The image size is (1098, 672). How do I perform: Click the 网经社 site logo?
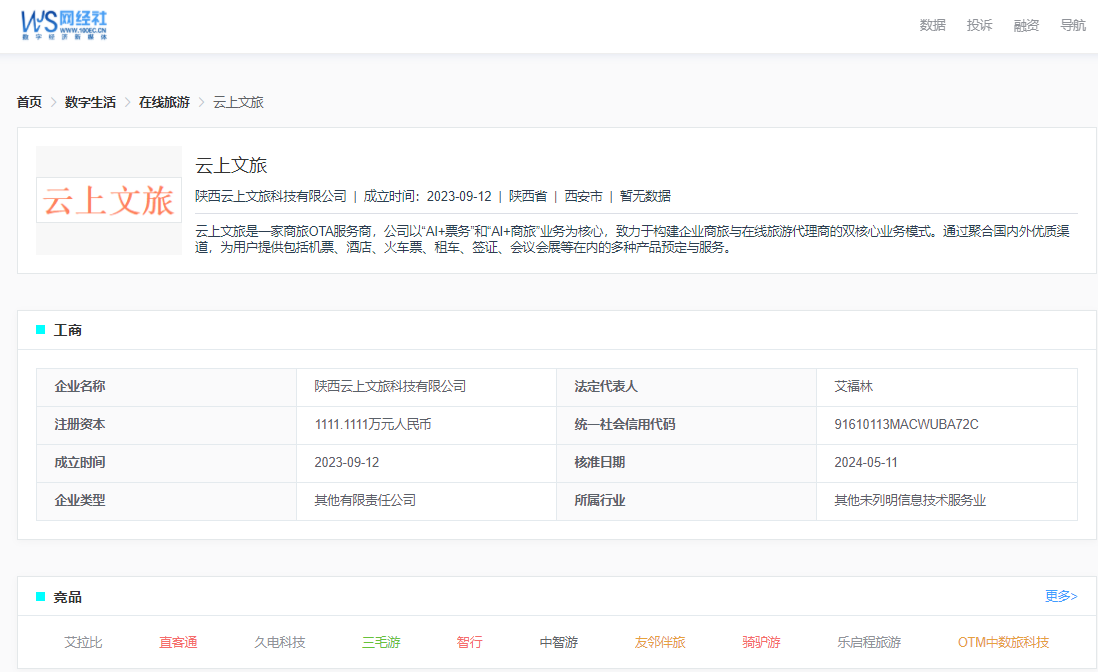[x=64, y=25]
